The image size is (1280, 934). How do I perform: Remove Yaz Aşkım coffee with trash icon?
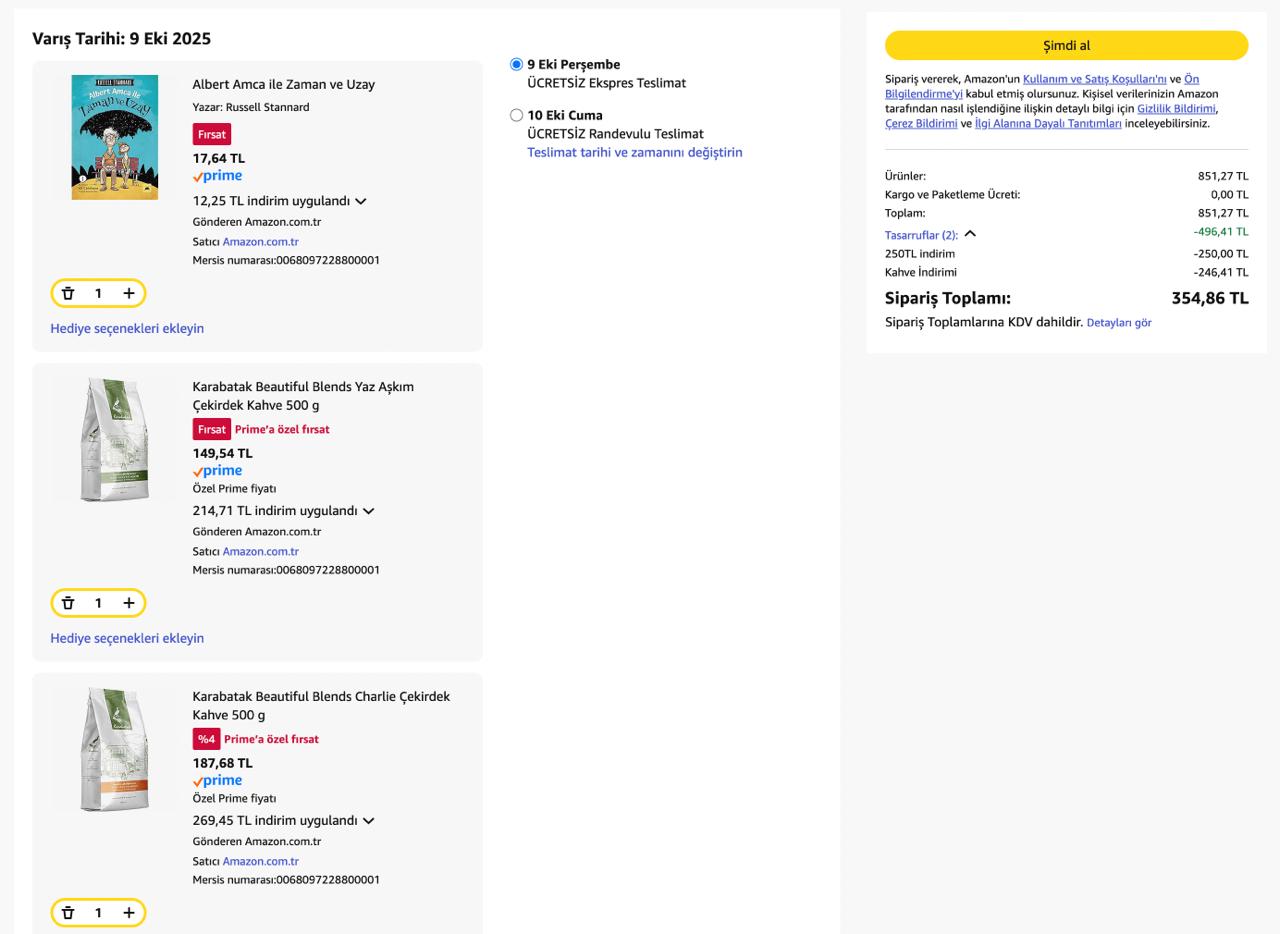click(68, 603)
